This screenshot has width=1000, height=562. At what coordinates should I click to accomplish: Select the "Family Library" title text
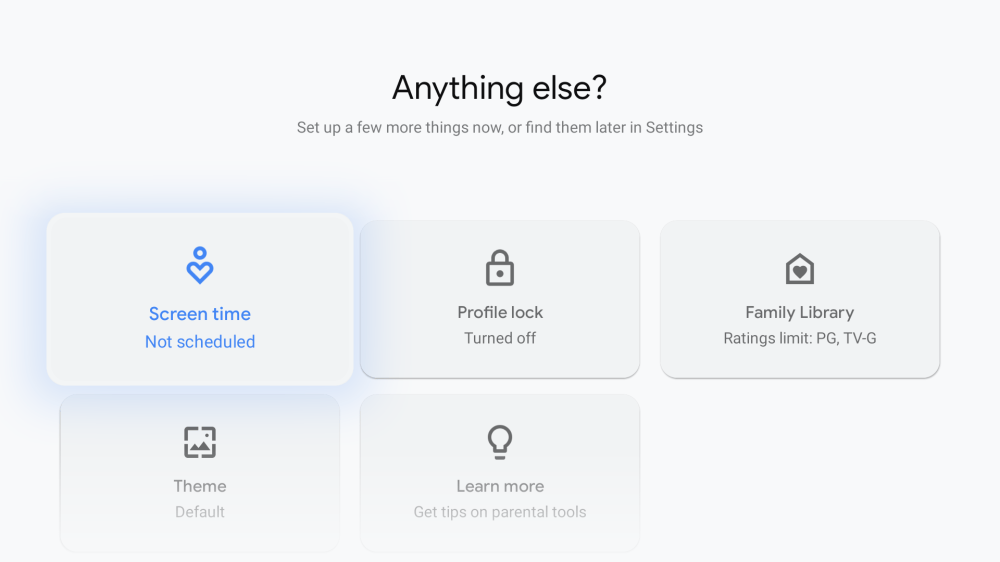click(x=800, y=312)
